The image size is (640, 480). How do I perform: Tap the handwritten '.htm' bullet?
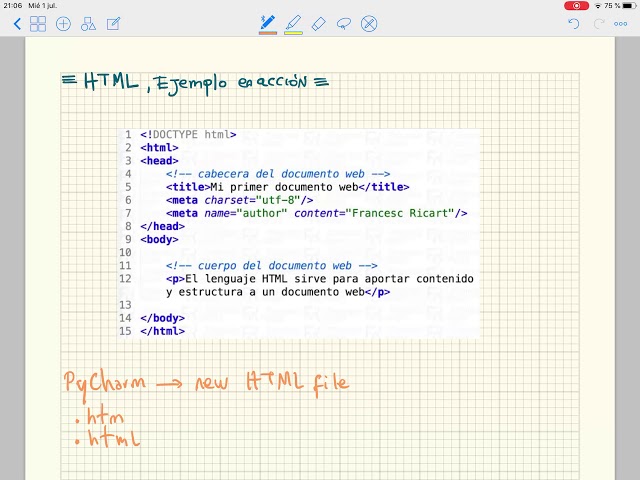99,417
